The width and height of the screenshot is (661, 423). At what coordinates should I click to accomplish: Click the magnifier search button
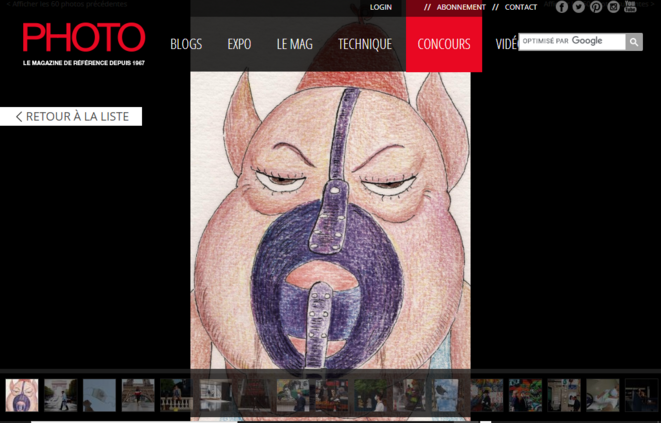634,42
